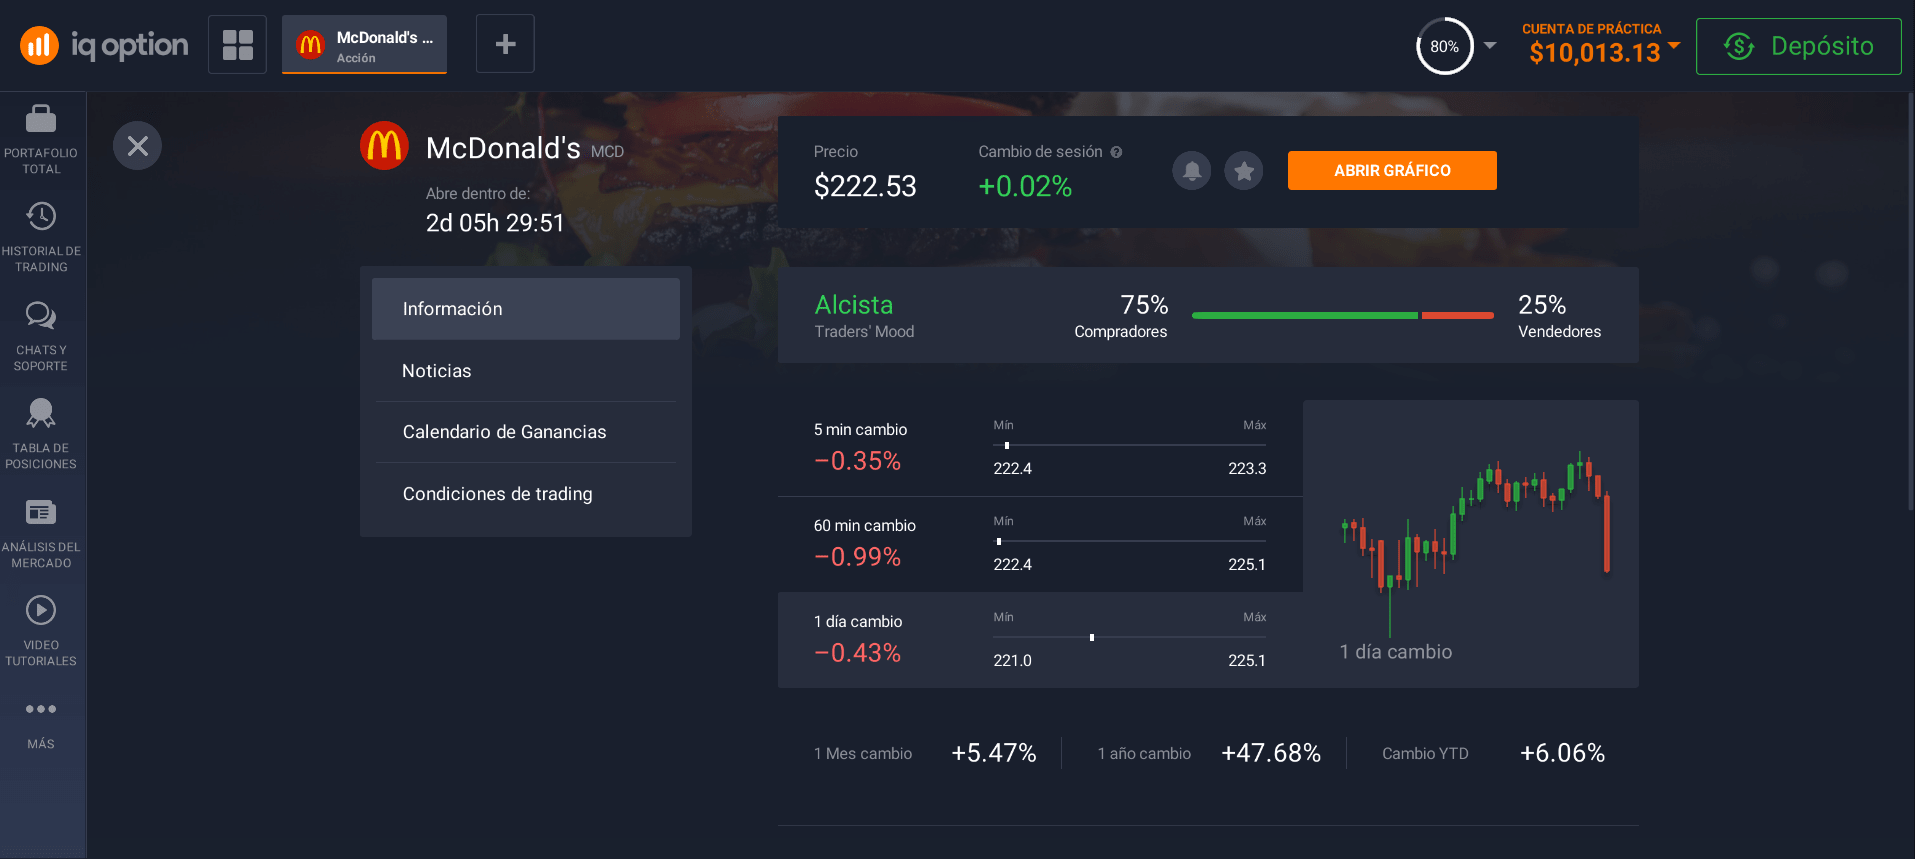Toggle price alerts with the bell icon
The height and width of the screenshot is (859, 1915).
click(x=1191, y=170)
